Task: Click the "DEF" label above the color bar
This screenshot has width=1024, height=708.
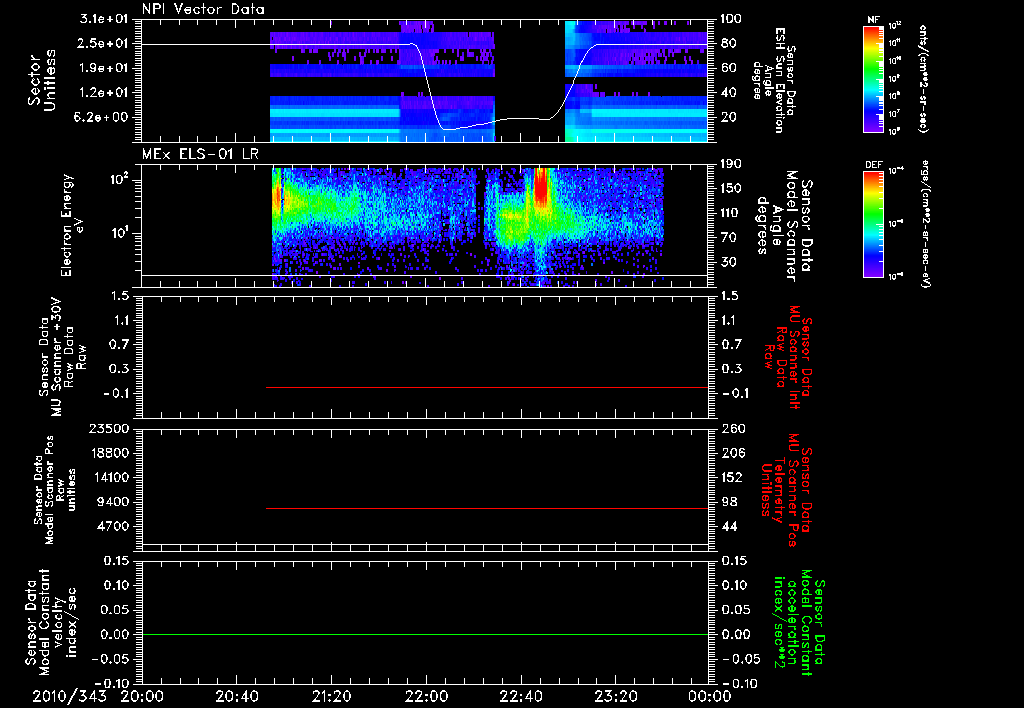Action: pos(874,165)
